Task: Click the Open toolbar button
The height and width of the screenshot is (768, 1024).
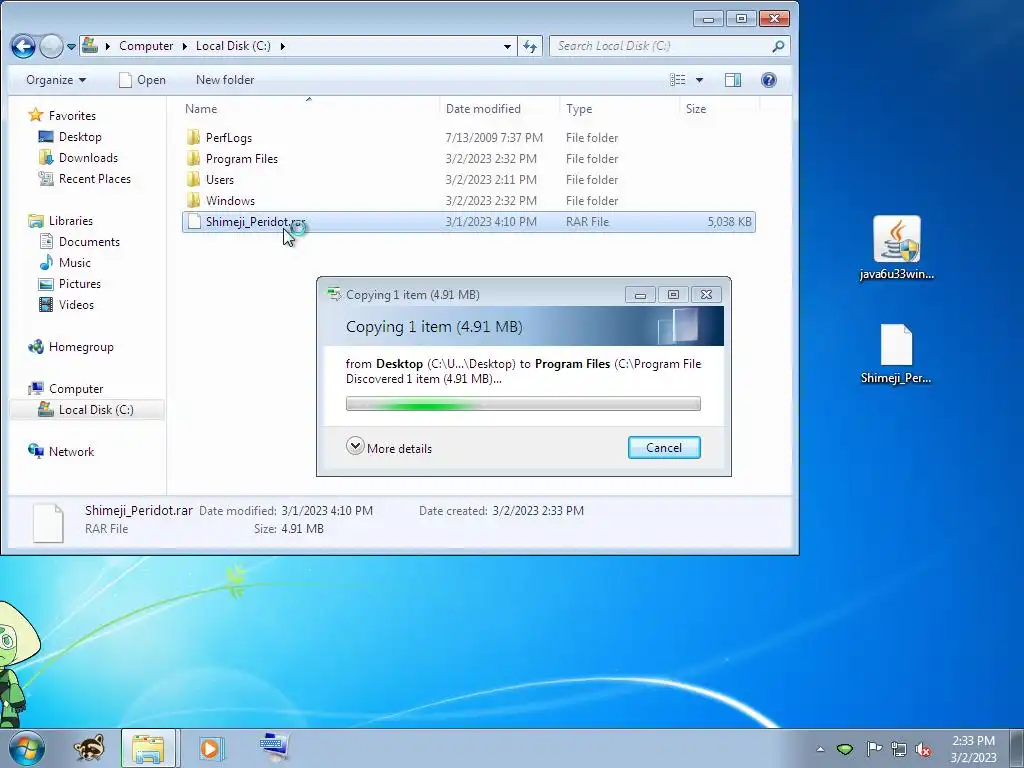Action: (142, 80)
